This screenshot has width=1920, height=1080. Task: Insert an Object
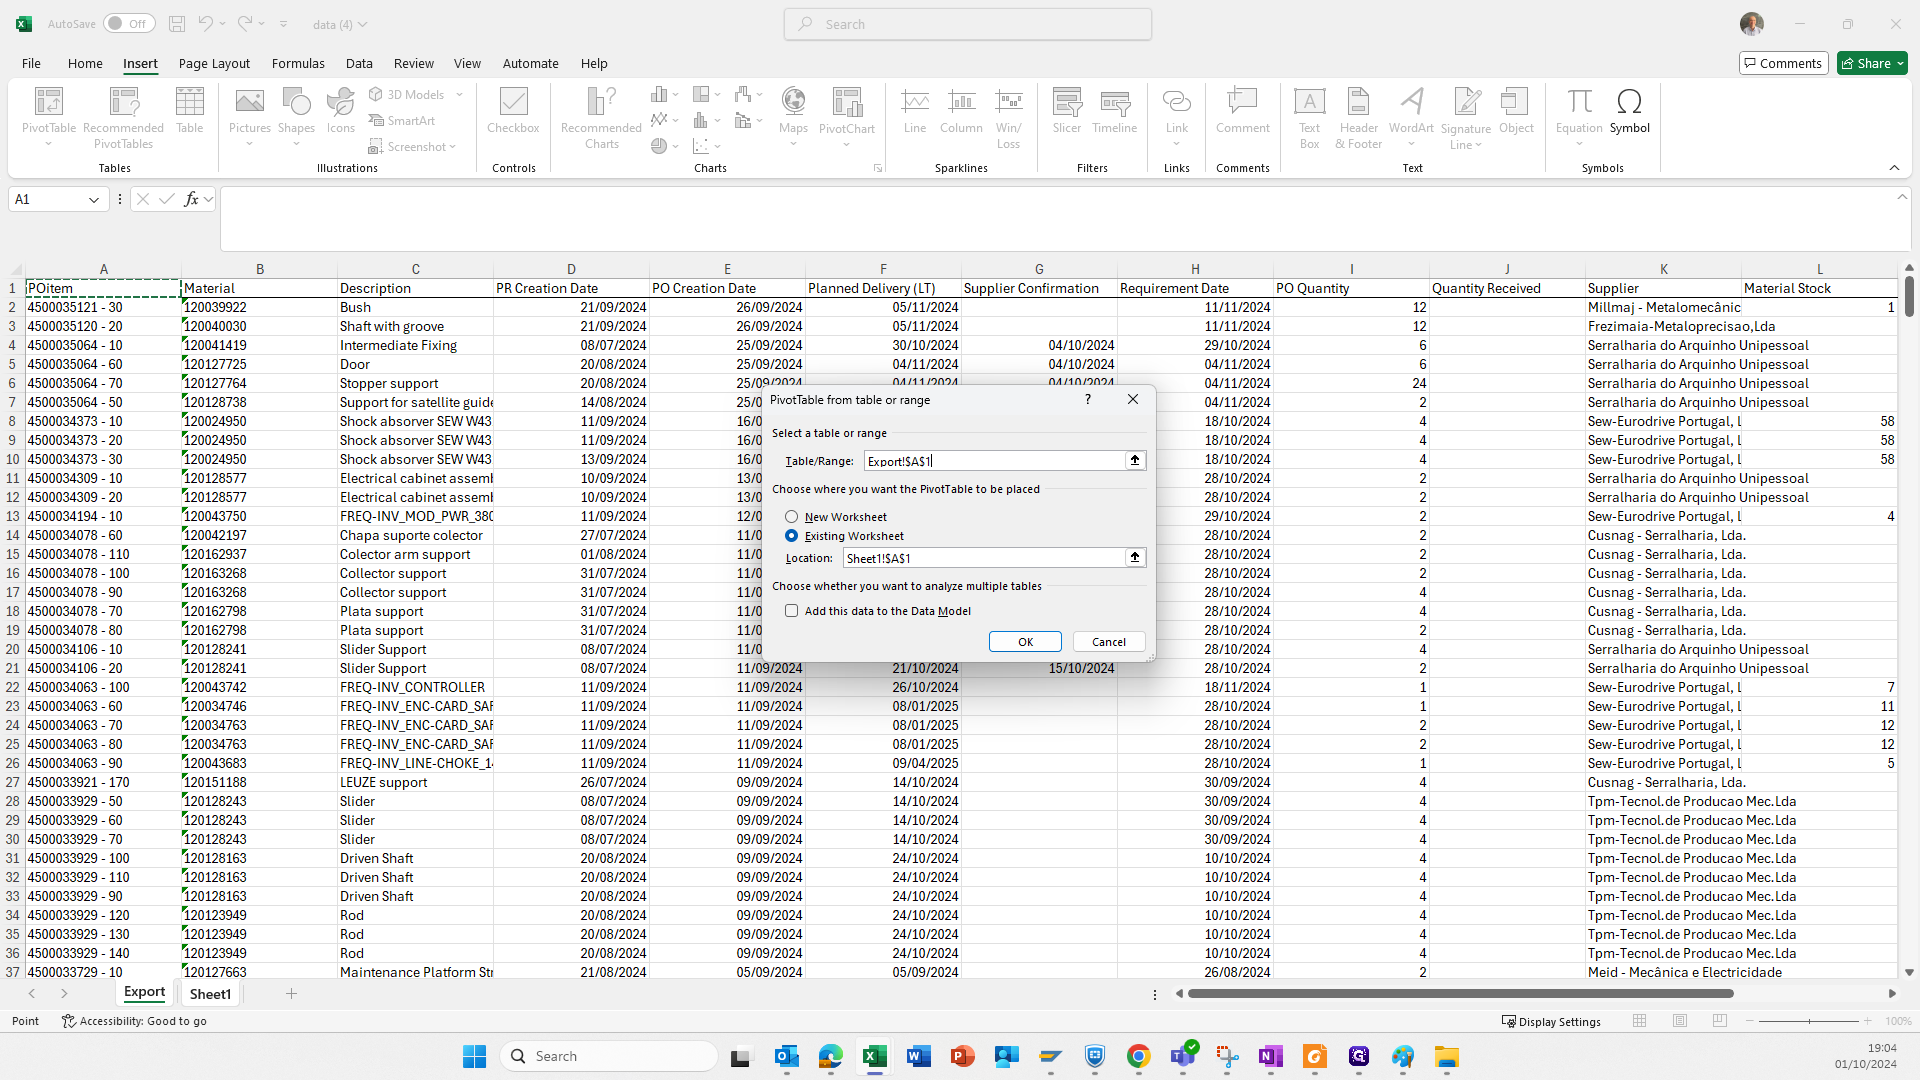tap(1516, 110)
